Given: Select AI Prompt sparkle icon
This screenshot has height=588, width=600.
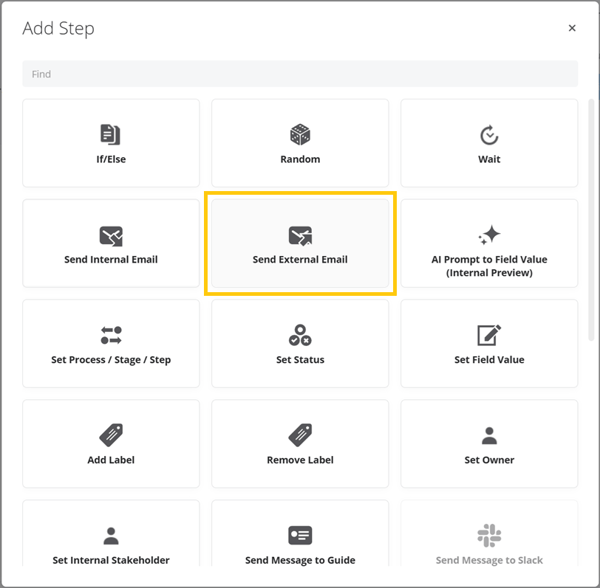Looking at the screenshot, I should (x=489, y=235).
